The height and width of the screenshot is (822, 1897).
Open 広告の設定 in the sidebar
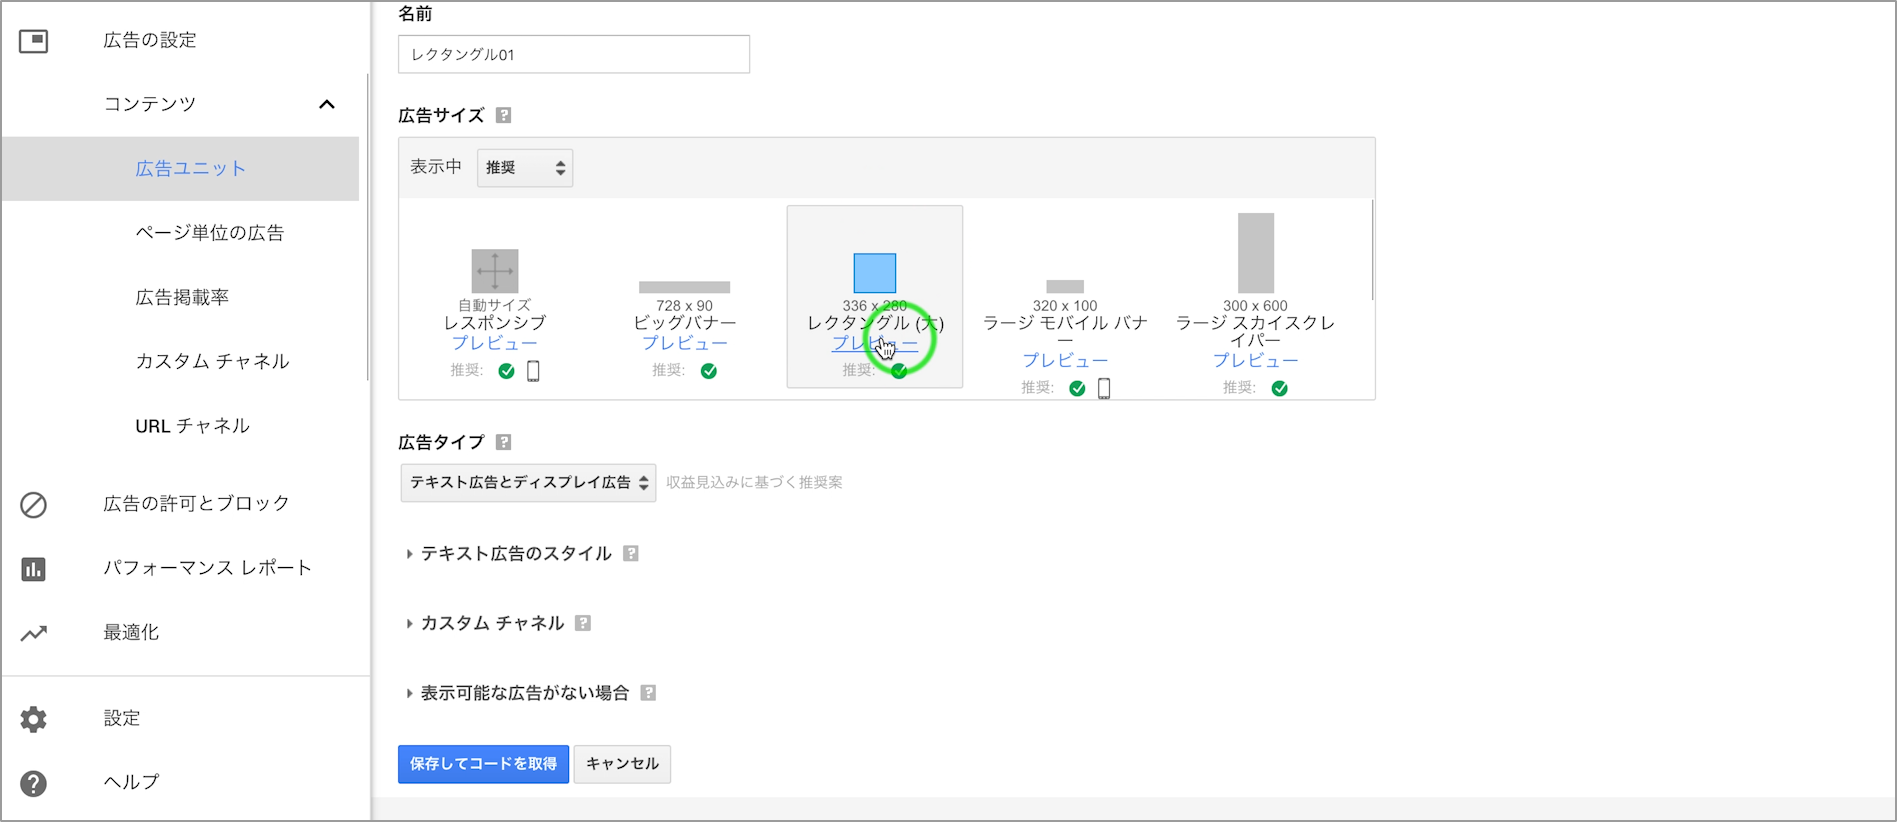(150, 40)
